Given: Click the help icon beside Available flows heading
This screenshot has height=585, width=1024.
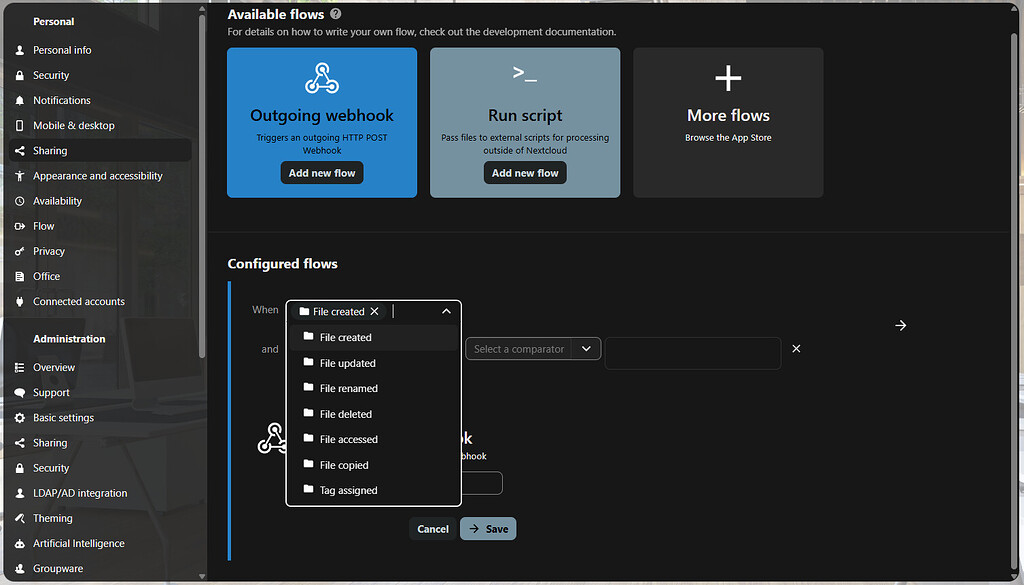Looking at the screenshot, I should [335, 14].
